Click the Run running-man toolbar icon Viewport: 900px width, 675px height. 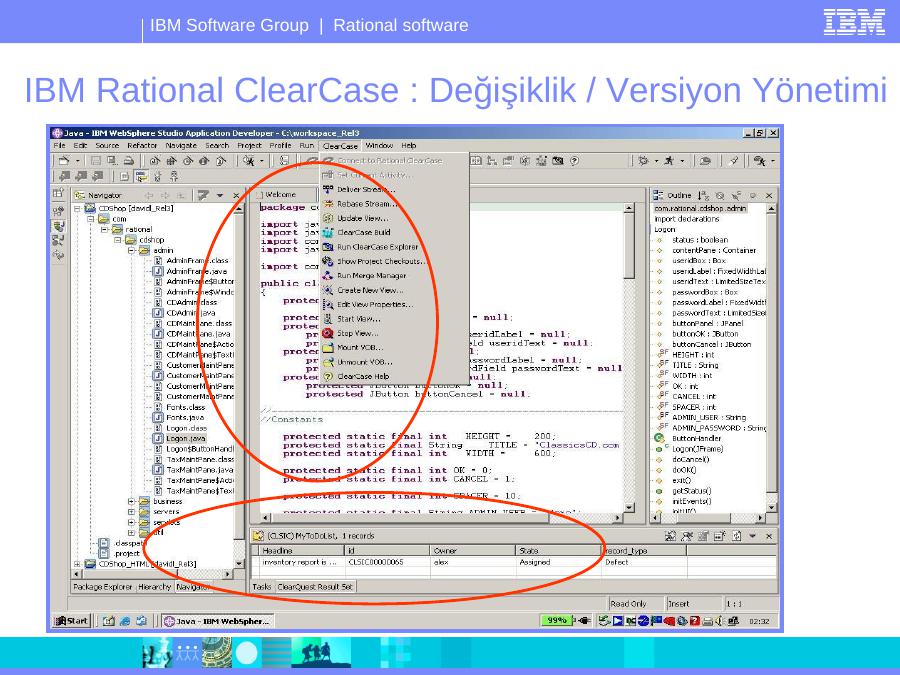pyautogui.click(x=669, y=161)
